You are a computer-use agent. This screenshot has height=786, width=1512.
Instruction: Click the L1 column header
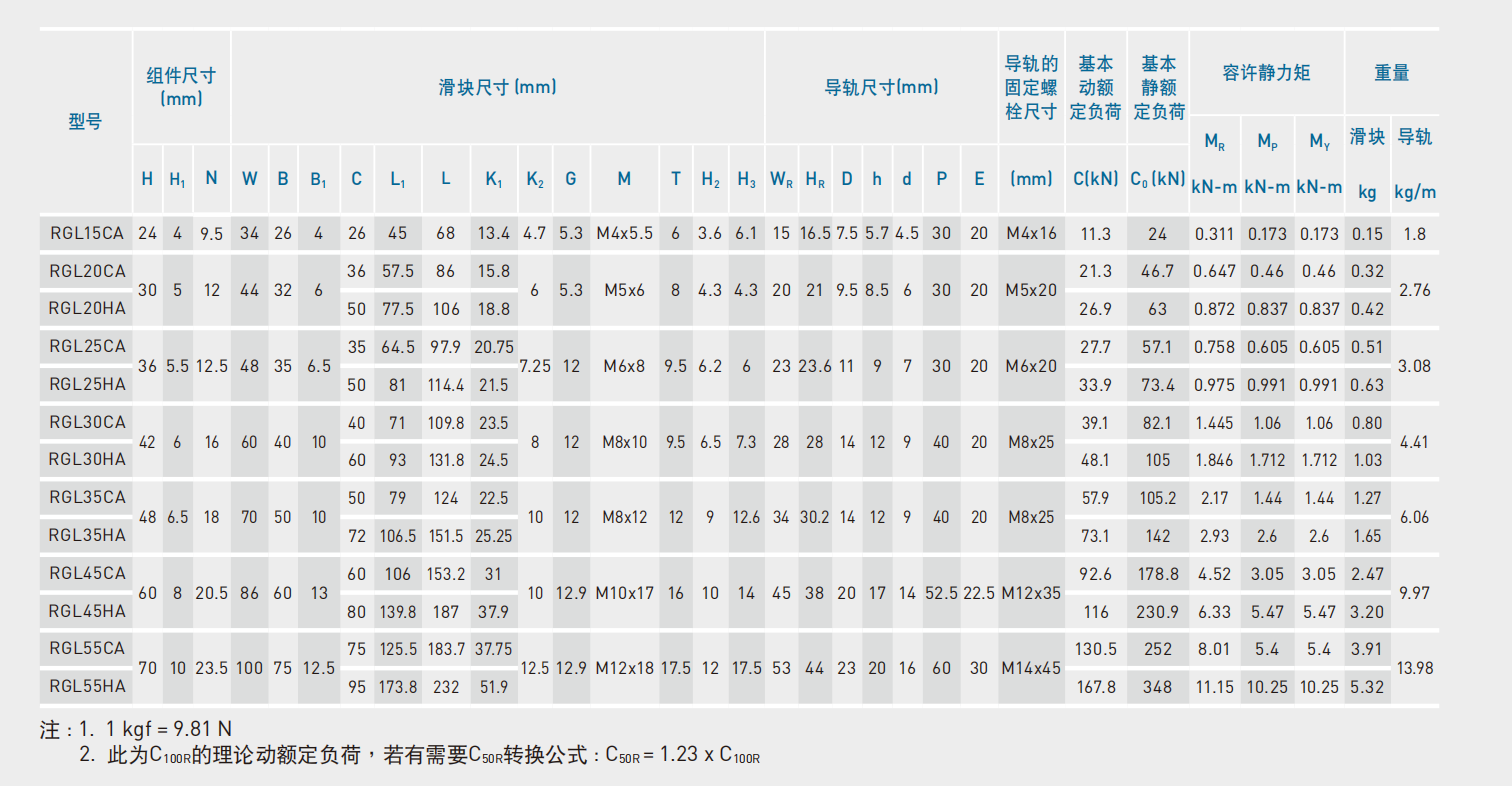click(397, 180)
